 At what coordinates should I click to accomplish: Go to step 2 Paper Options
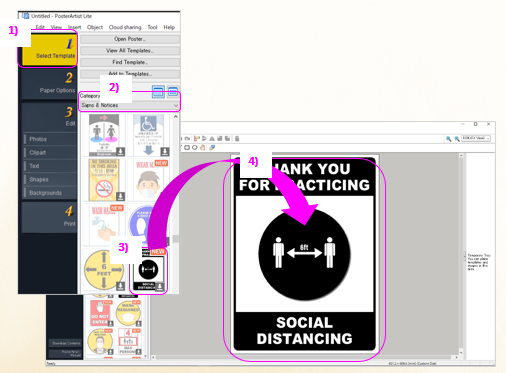coord(49,84)
